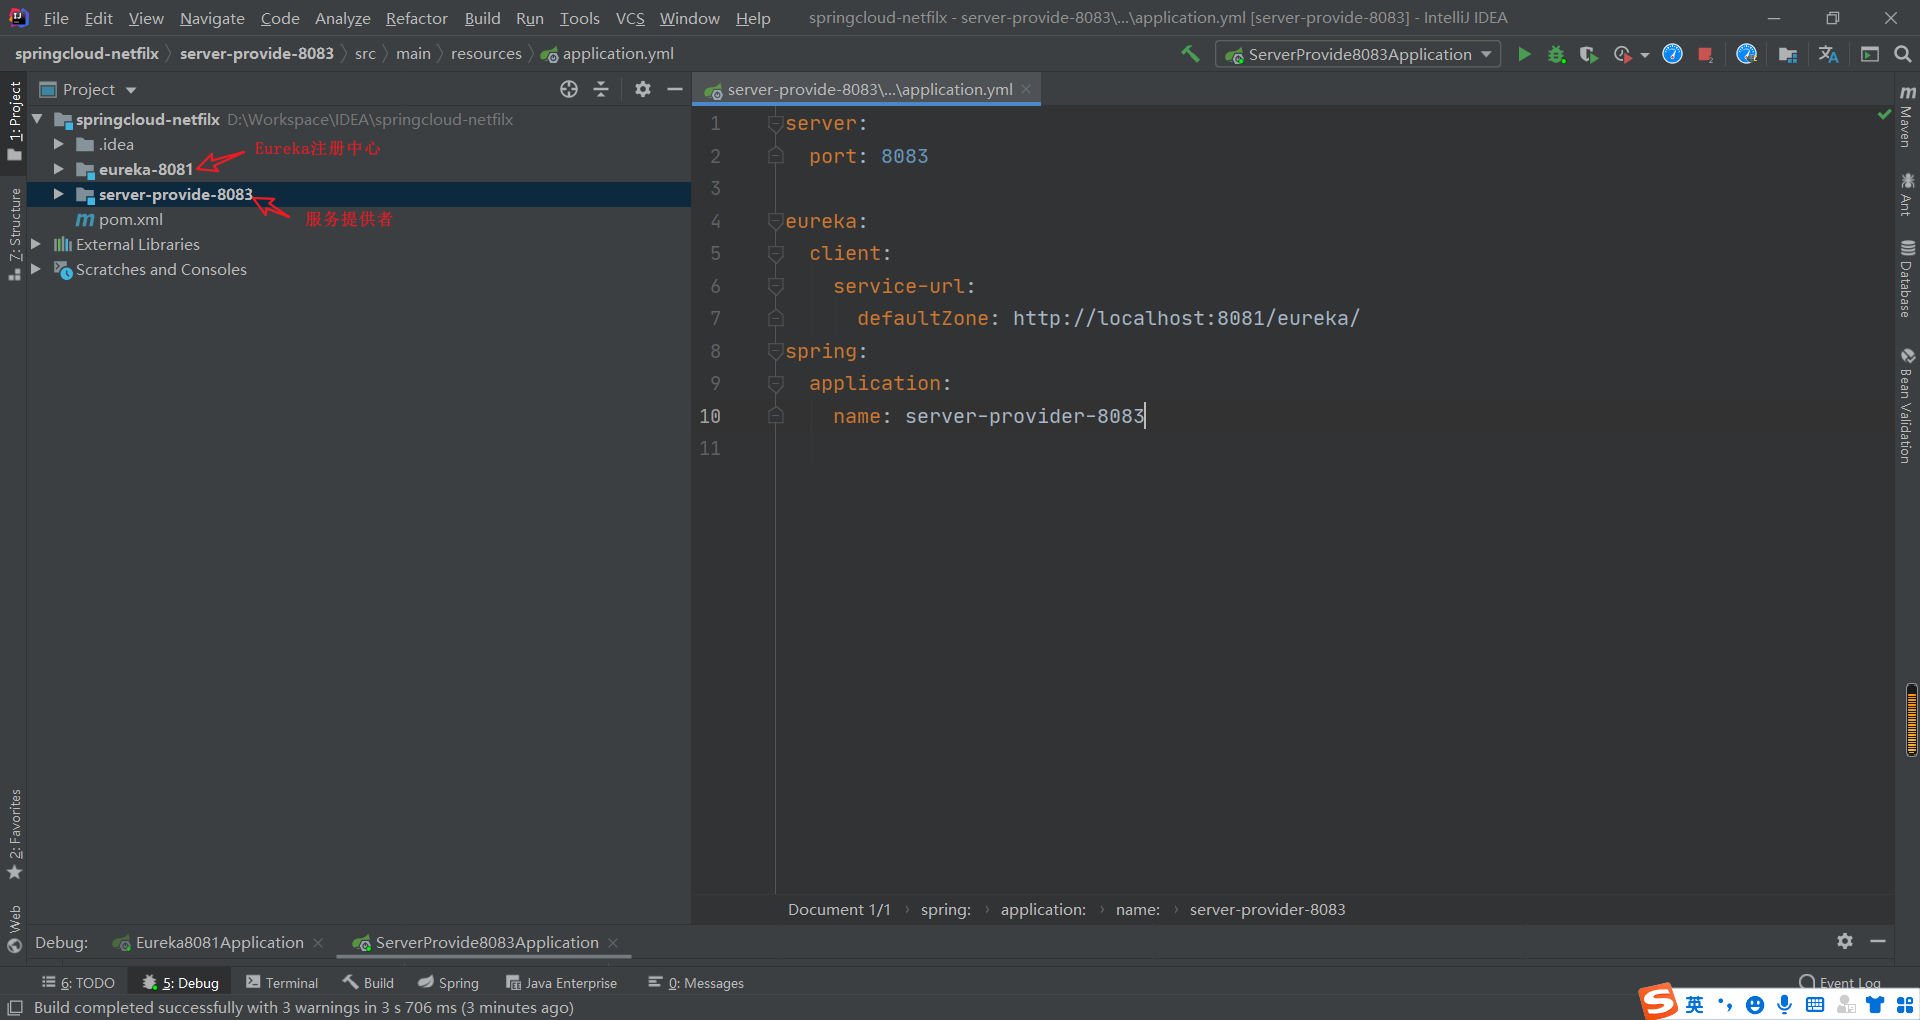Viewport: 1920px width, 1020px height.
Task: Open the Refactor menu
Action: 416,18
